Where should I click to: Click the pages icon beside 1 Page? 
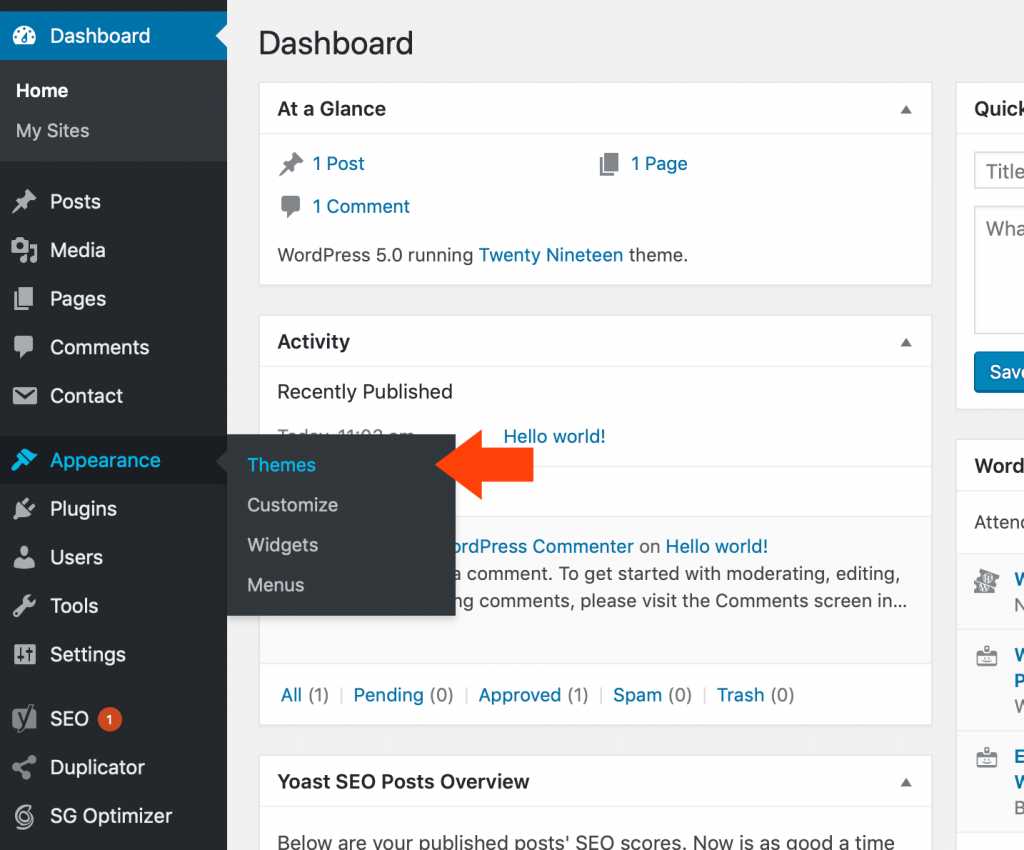(609, 164)
